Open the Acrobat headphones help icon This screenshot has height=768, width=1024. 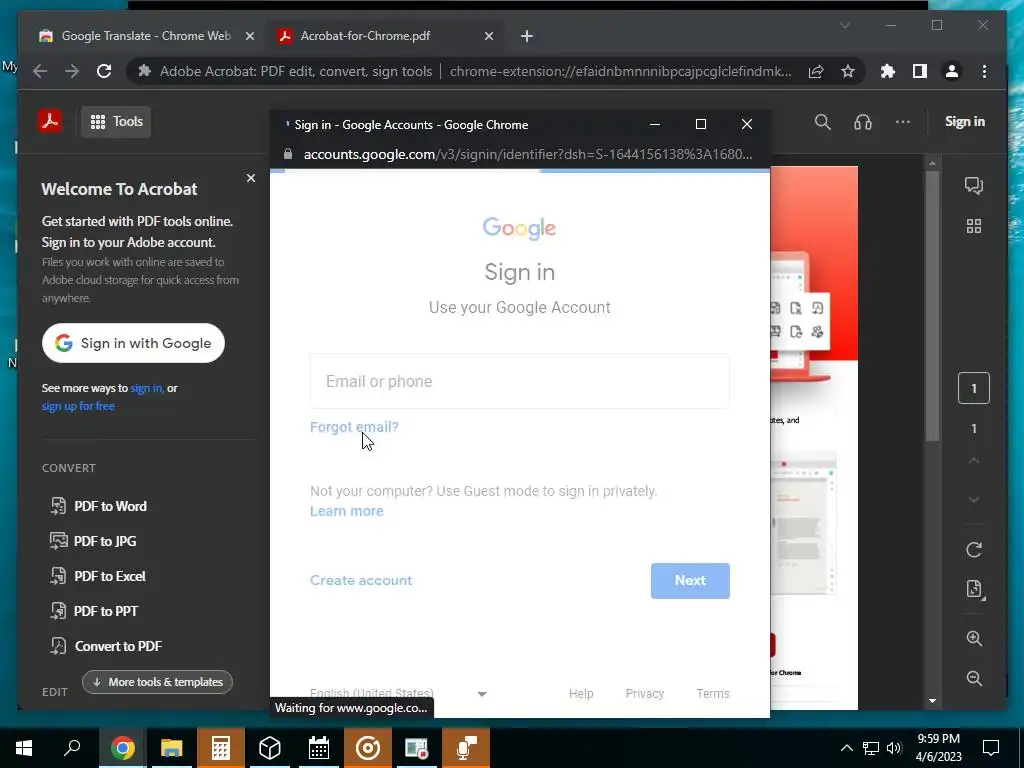pos(863,122)
